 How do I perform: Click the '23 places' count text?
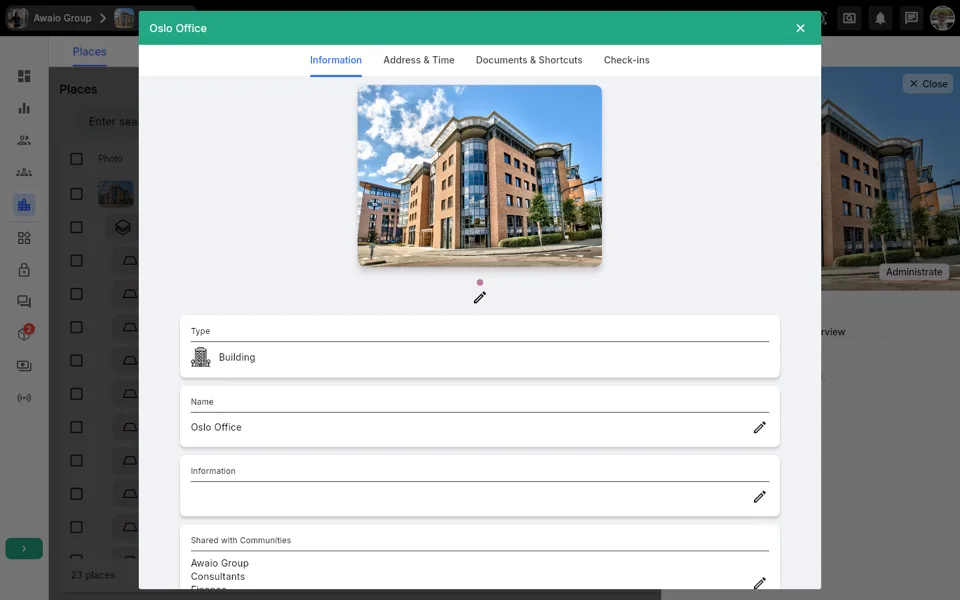point(93,575)
